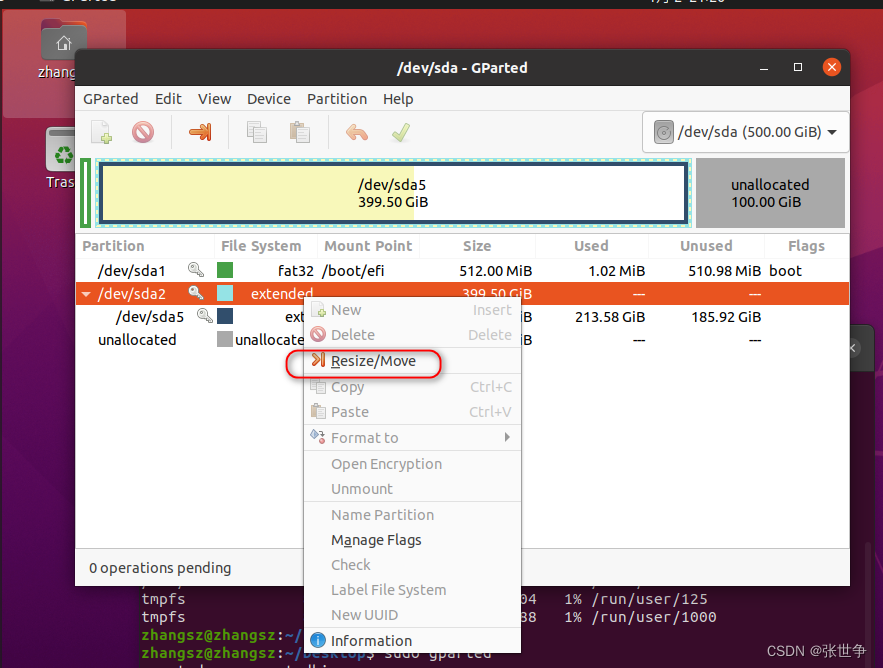Screen dimensions: 883x668
Task: Open the View menu
Action: coord(214,99)
